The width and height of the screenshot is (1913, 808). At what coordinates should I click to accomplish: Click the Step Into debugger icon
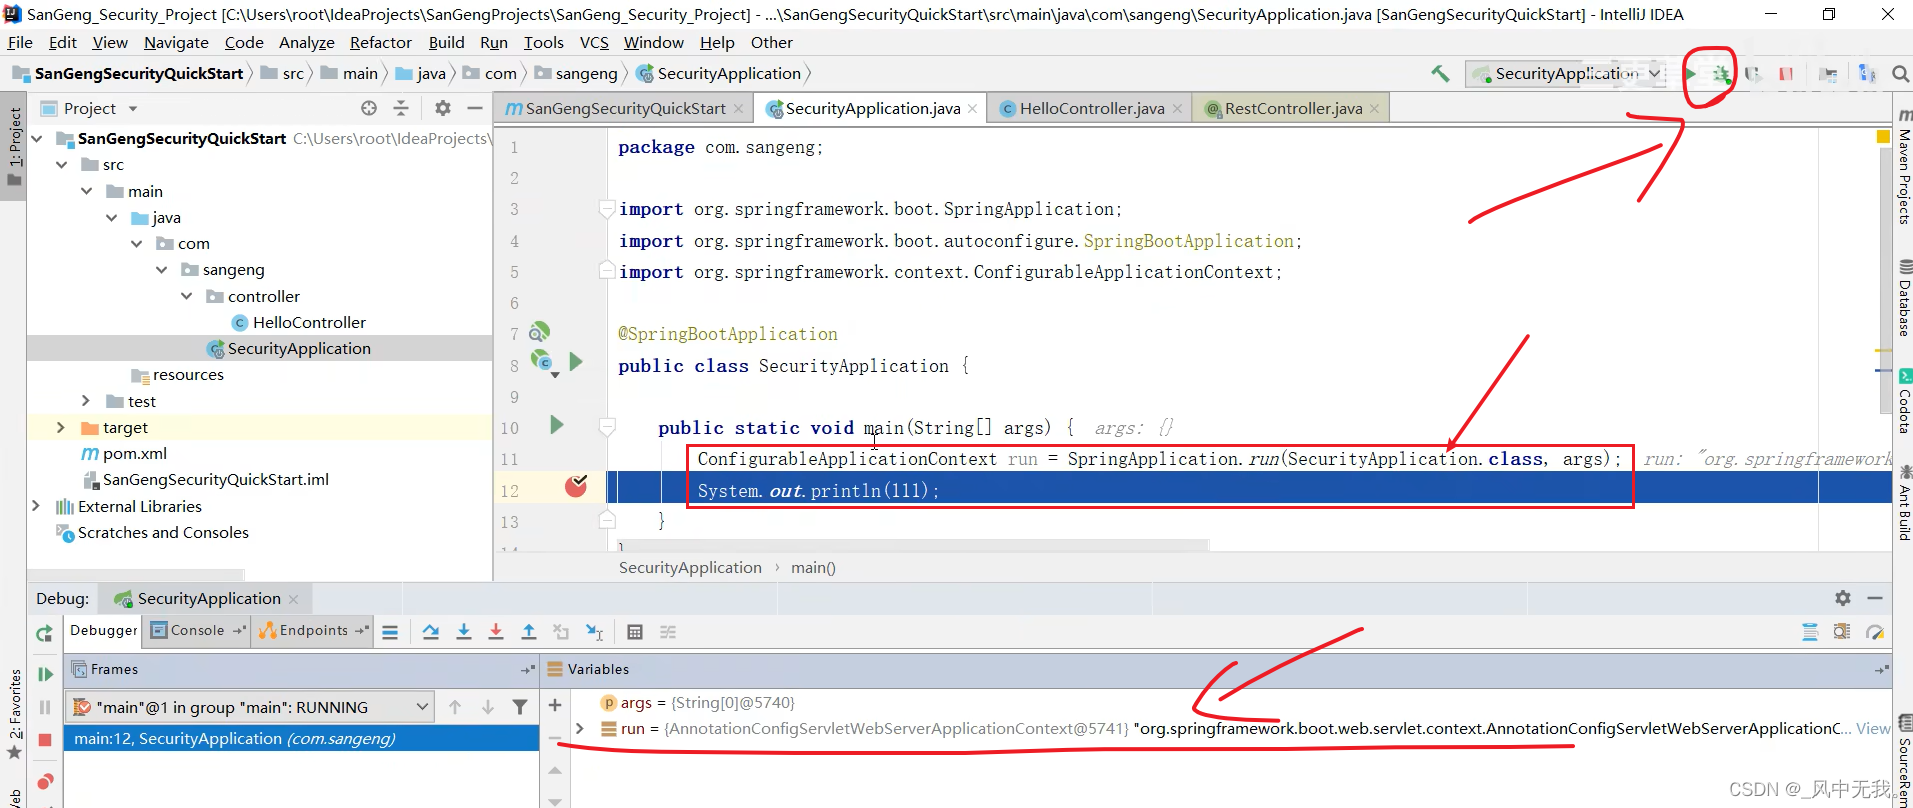(x=464, y=632)
